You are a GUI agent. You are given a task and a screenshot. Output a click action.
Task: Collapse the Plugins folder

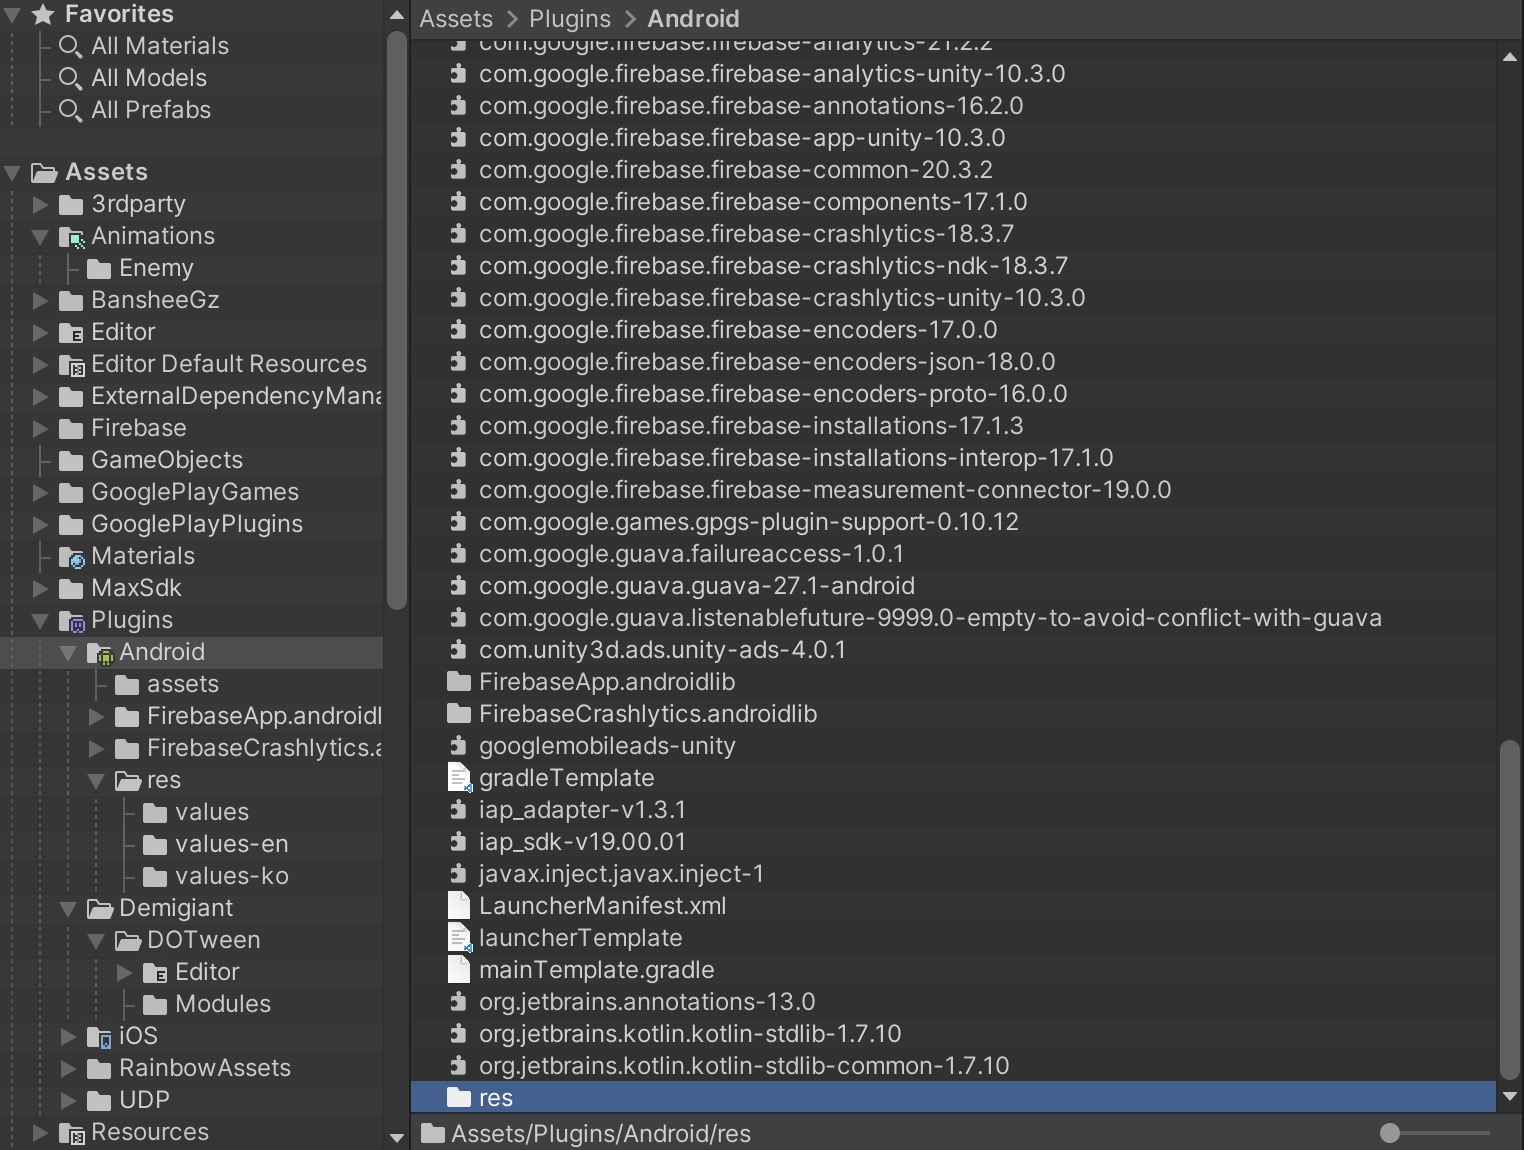(40, 621)
